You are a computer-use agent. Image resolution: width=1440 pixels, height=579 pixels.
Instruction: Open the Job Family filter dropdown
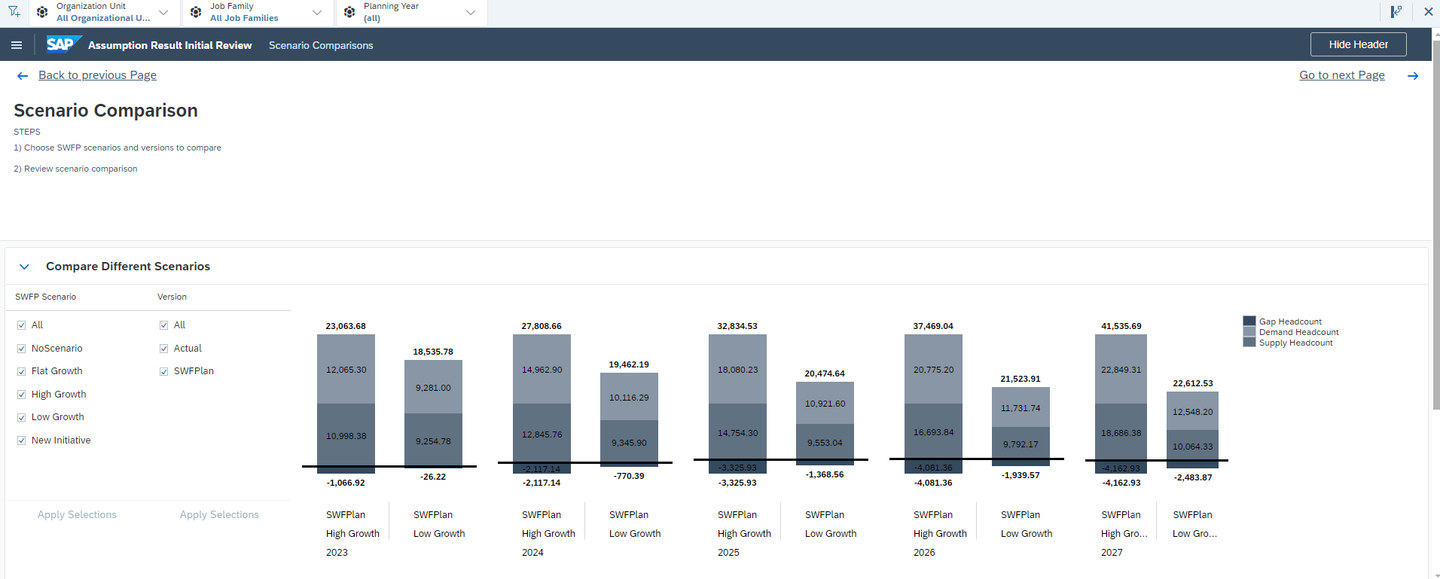317,12
